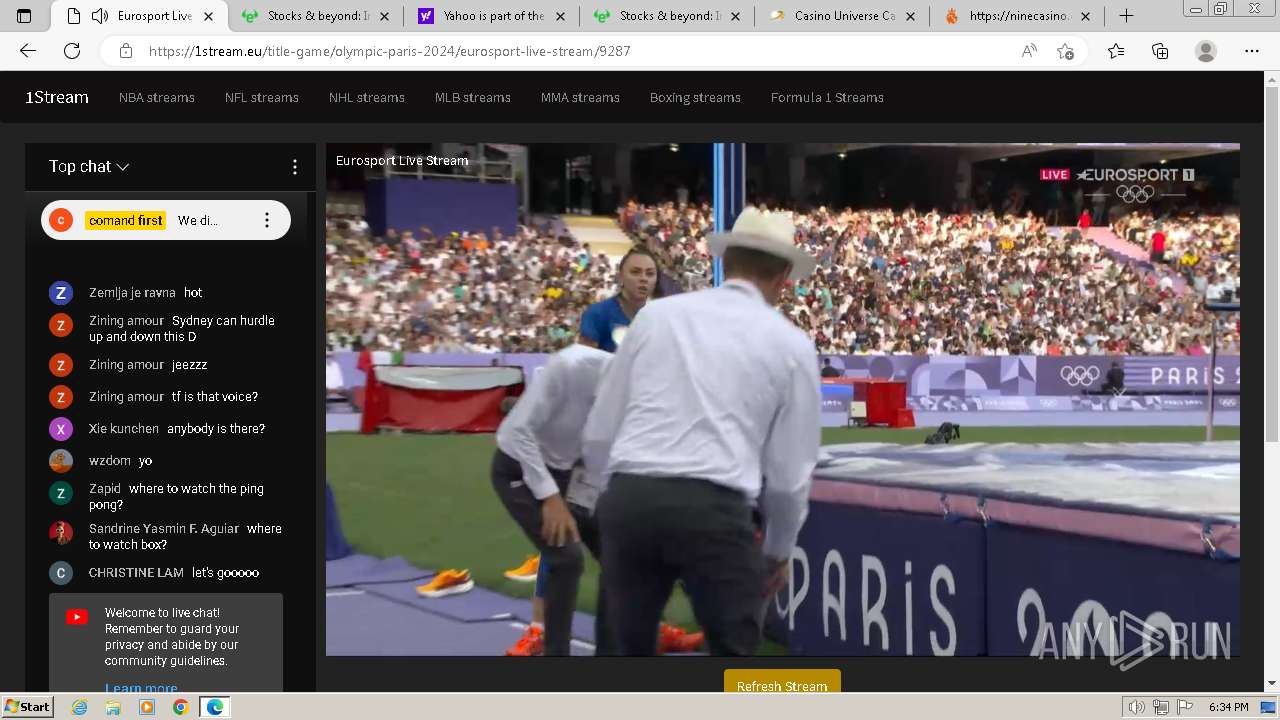Open NFL streams menu item
The image size is (1280, 720).
click(x=262, y=97)
